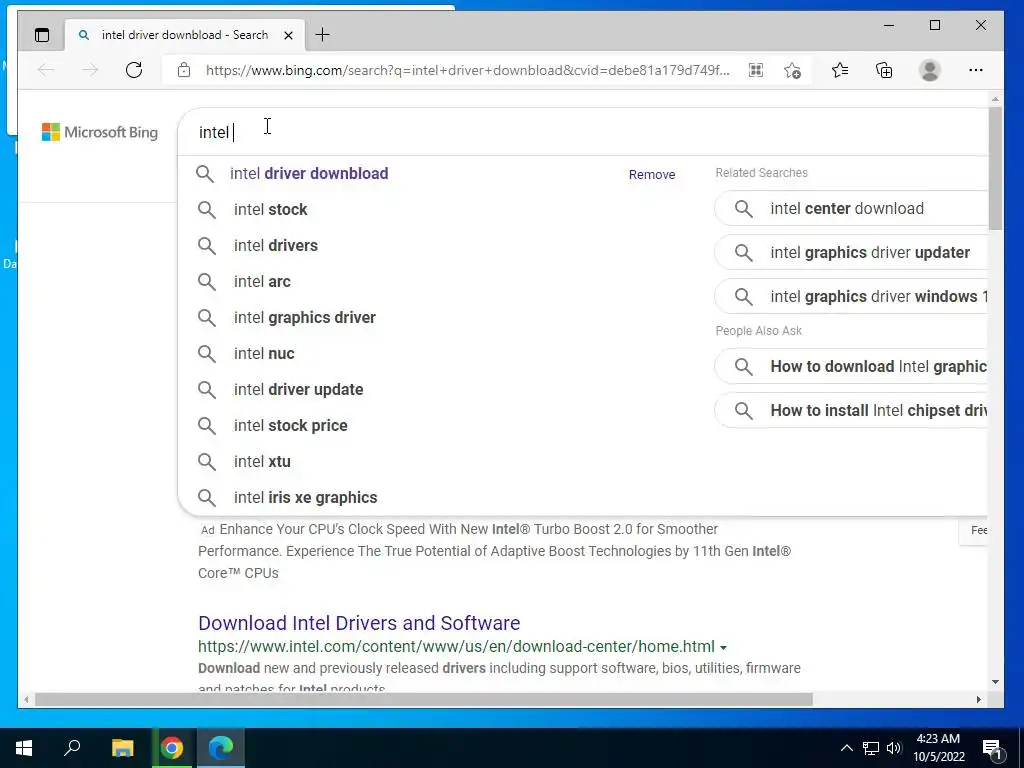Screen dimensions: 1024x768
Task: Close the intel driver download tab
Action: tap(288, 35)
